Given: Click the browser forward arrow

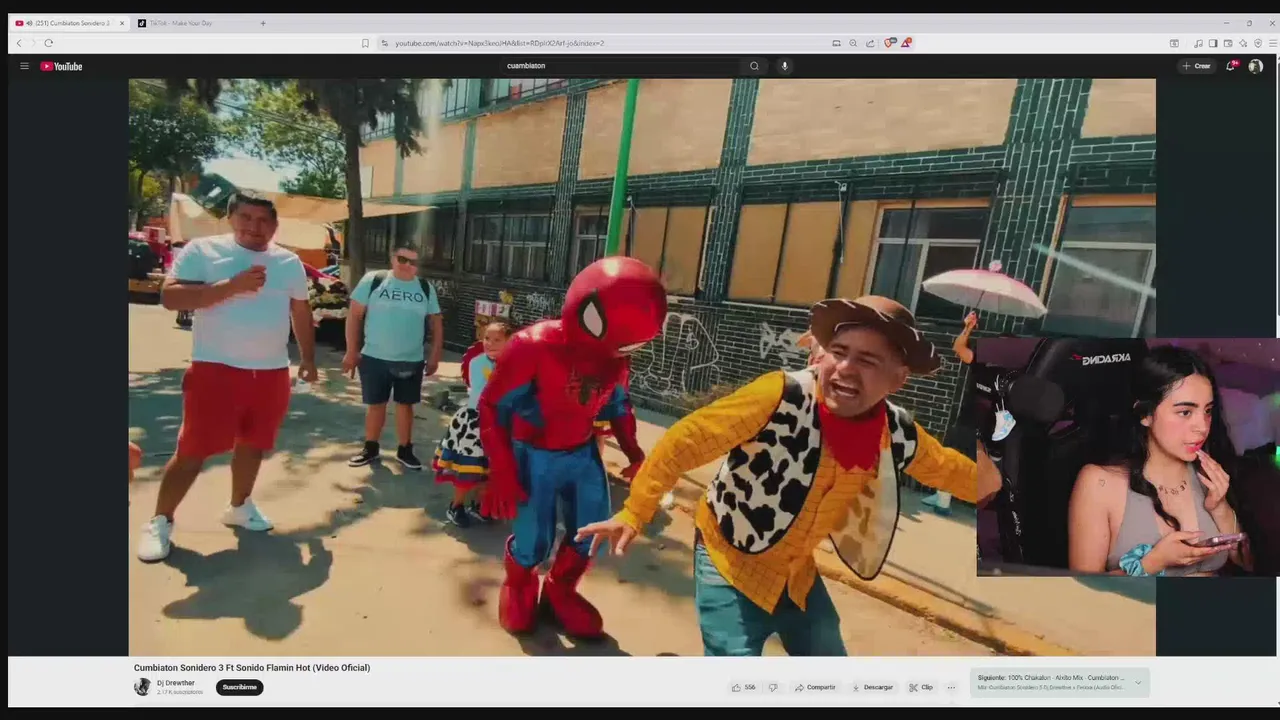Looking at the screenshot, I should tap(33, 43).
